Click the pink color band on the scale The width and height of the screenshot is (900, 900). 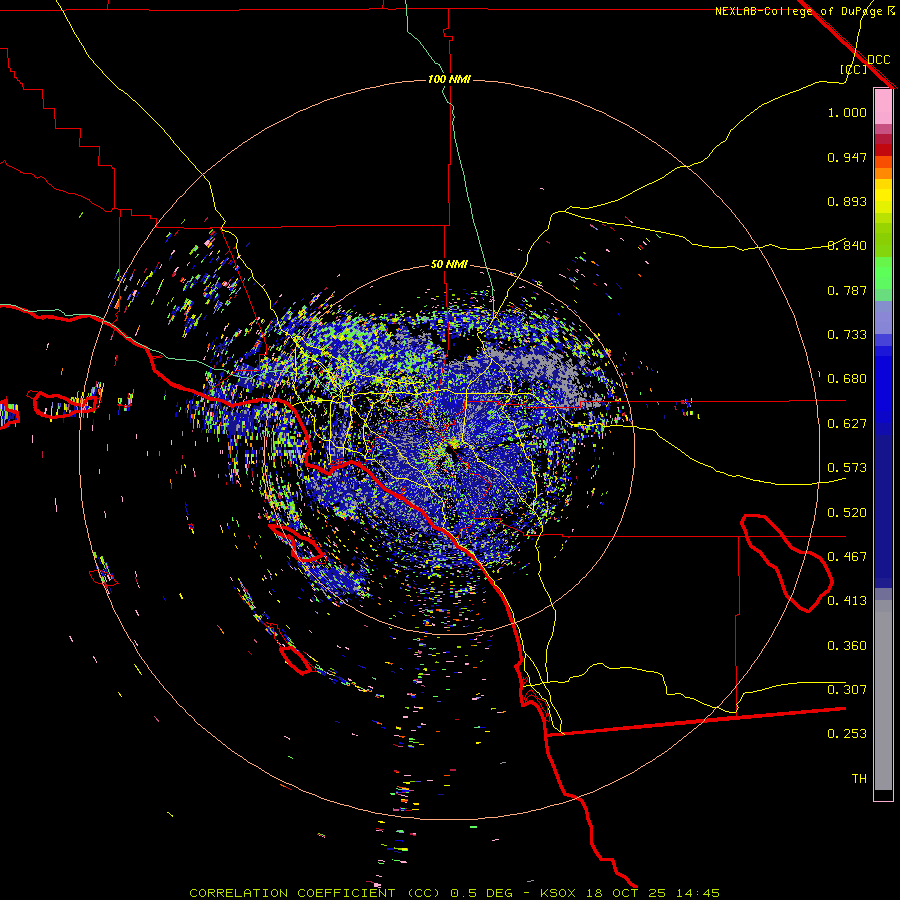(883, 107)
